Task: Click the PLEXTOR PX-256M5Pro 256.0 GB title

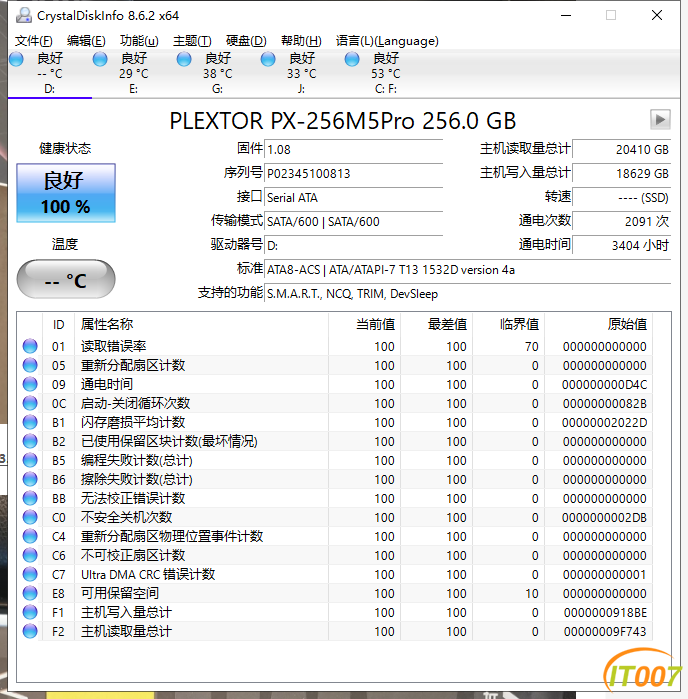Action: coord(343,121)
